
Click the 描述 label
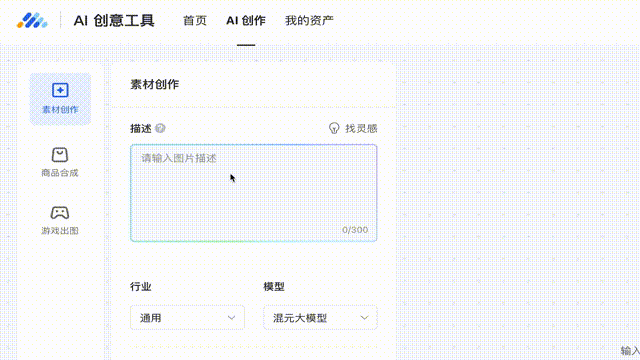pos(141,129)
